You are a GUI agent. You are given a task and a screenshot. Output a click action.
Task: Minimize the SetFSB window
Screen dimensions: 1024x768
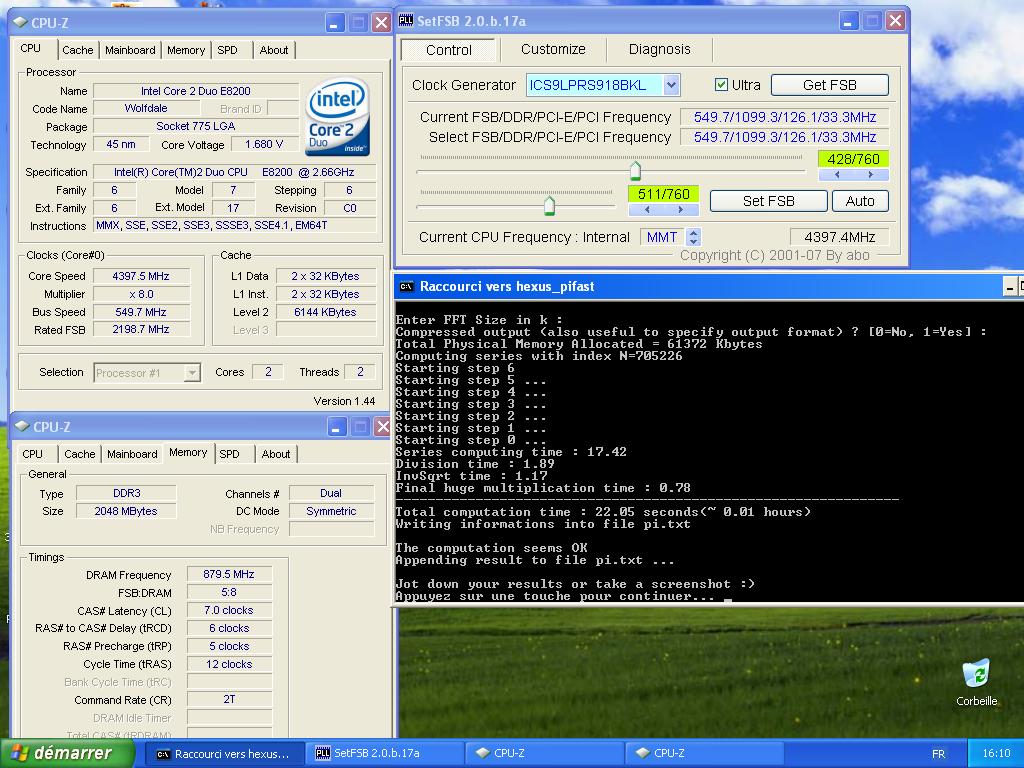[x=848, y=21]
